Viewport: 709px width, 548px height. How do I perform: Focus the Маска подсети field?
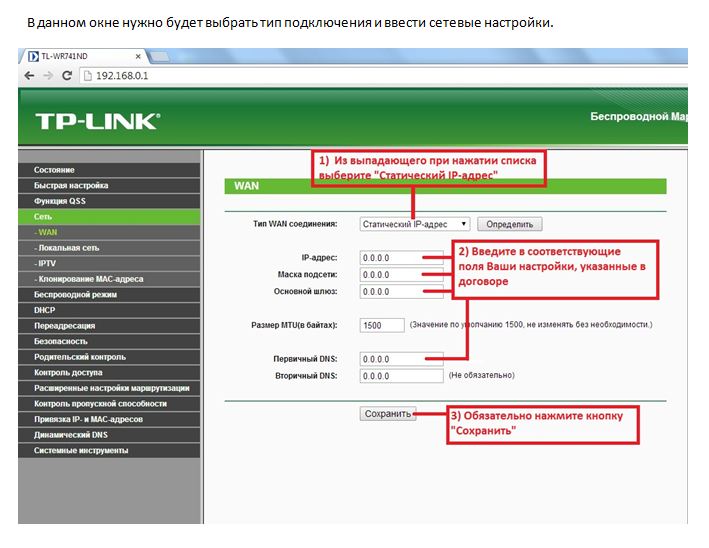(391, 274)
